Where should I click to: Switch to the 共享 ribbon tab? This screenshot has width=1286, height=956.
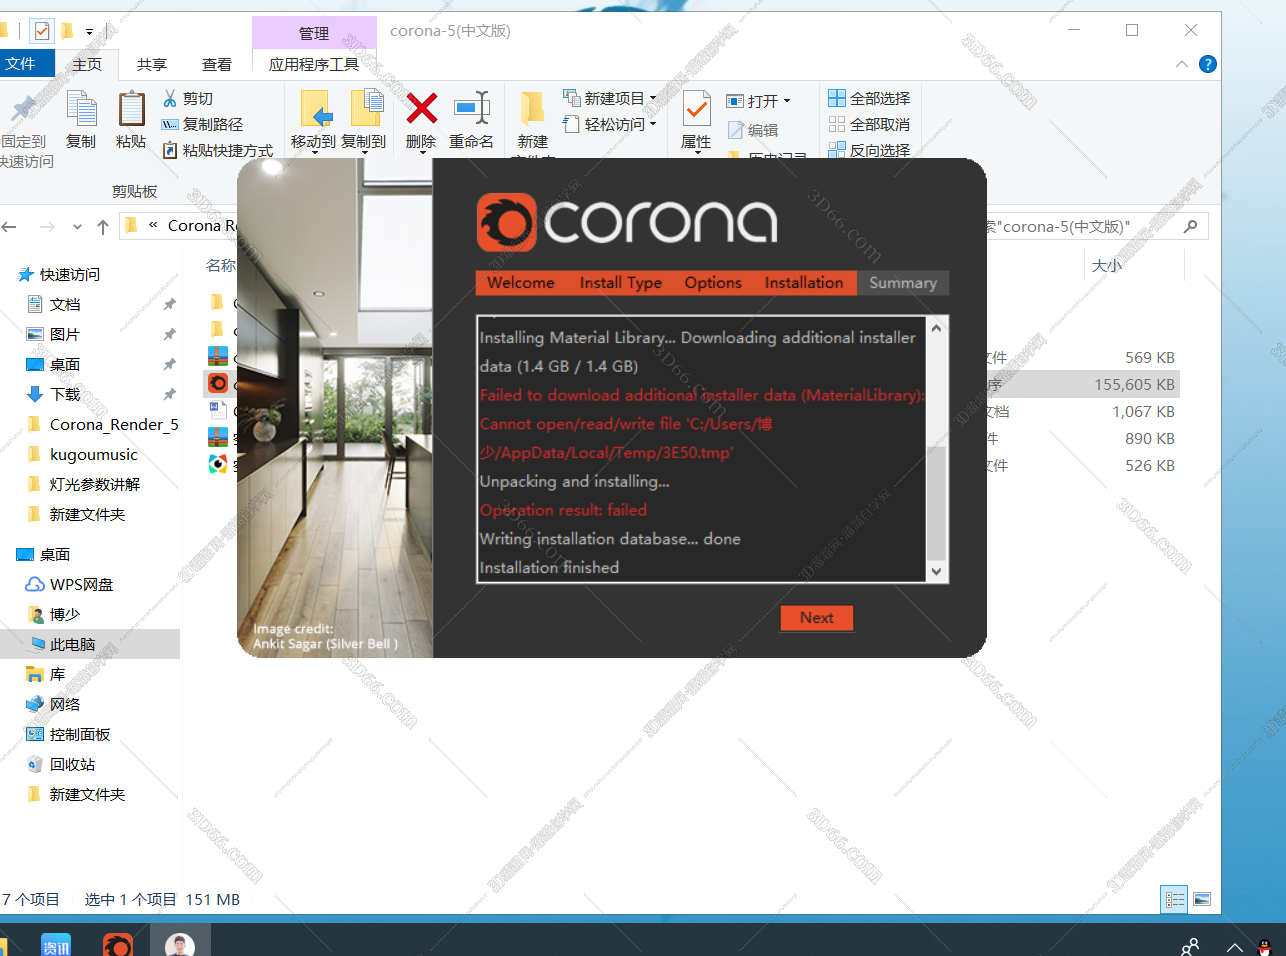point(152,64)
